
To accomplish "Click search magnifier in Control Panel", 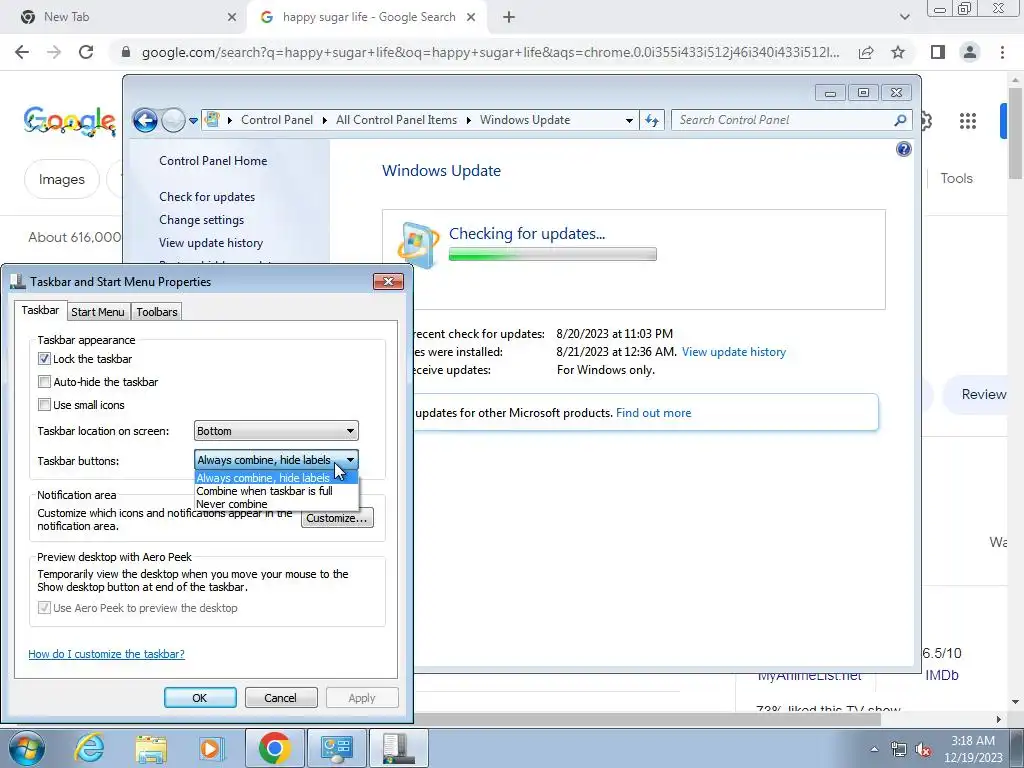I will (x=900, y=120).
